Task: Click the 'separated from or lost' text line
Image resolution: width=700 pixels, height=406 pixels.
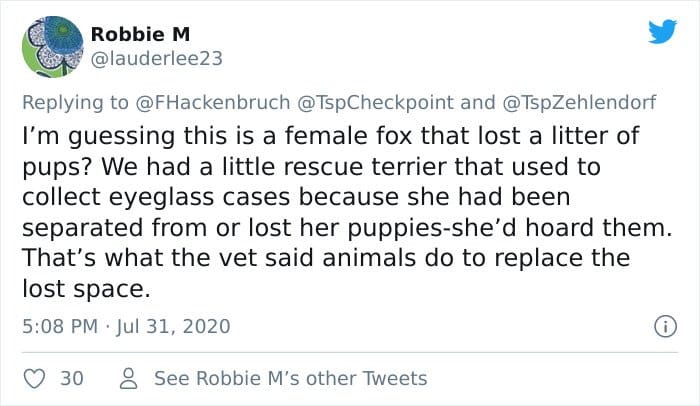Action: point(347,227)
